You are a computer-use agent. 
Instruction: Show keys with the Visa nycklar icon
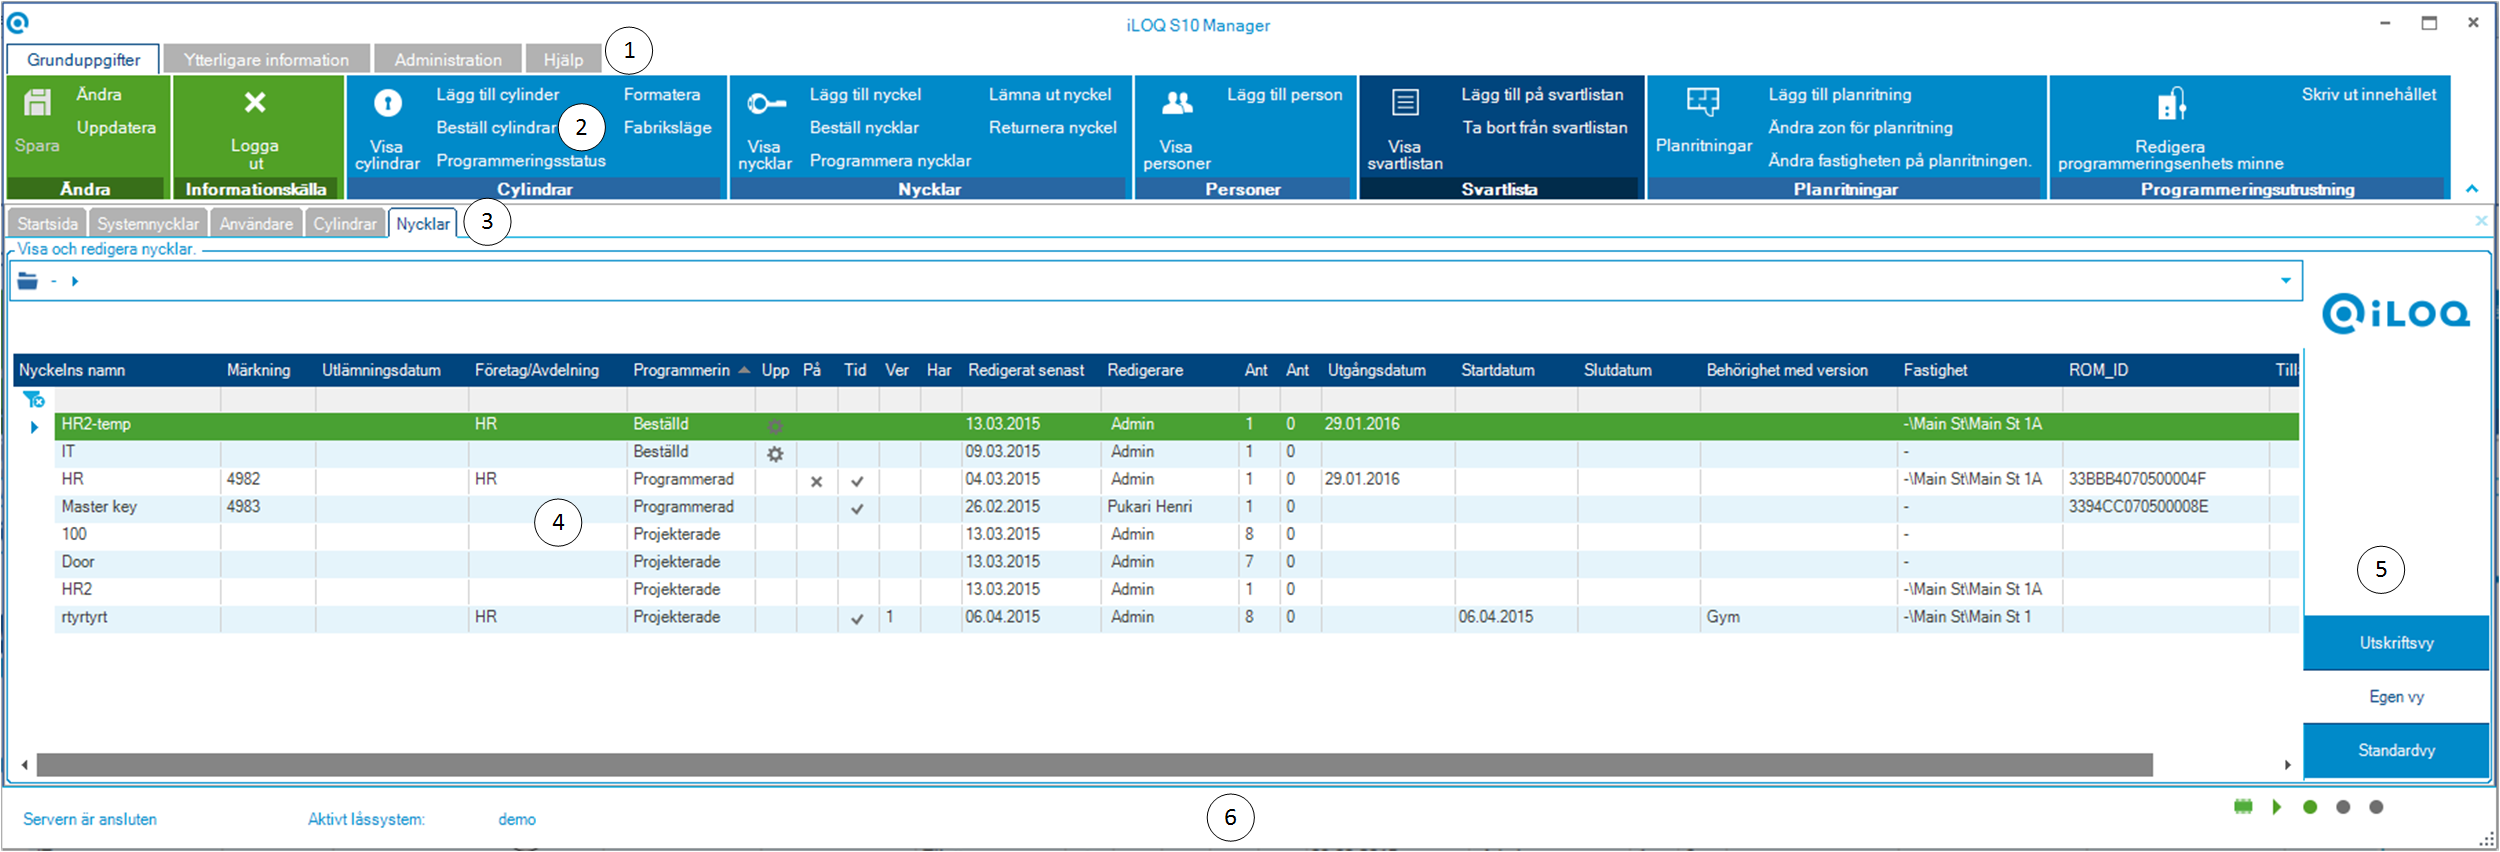[x=766, y=103]
